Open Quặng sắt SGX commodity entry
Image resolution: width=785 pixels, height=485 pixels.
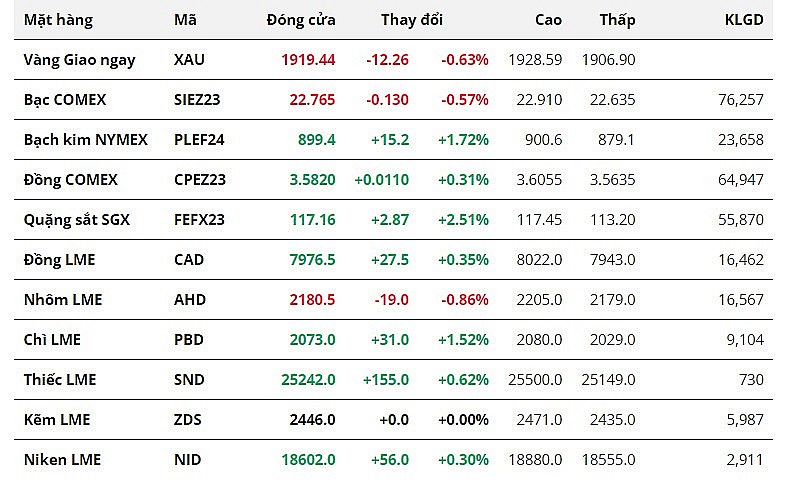[75, 220]
